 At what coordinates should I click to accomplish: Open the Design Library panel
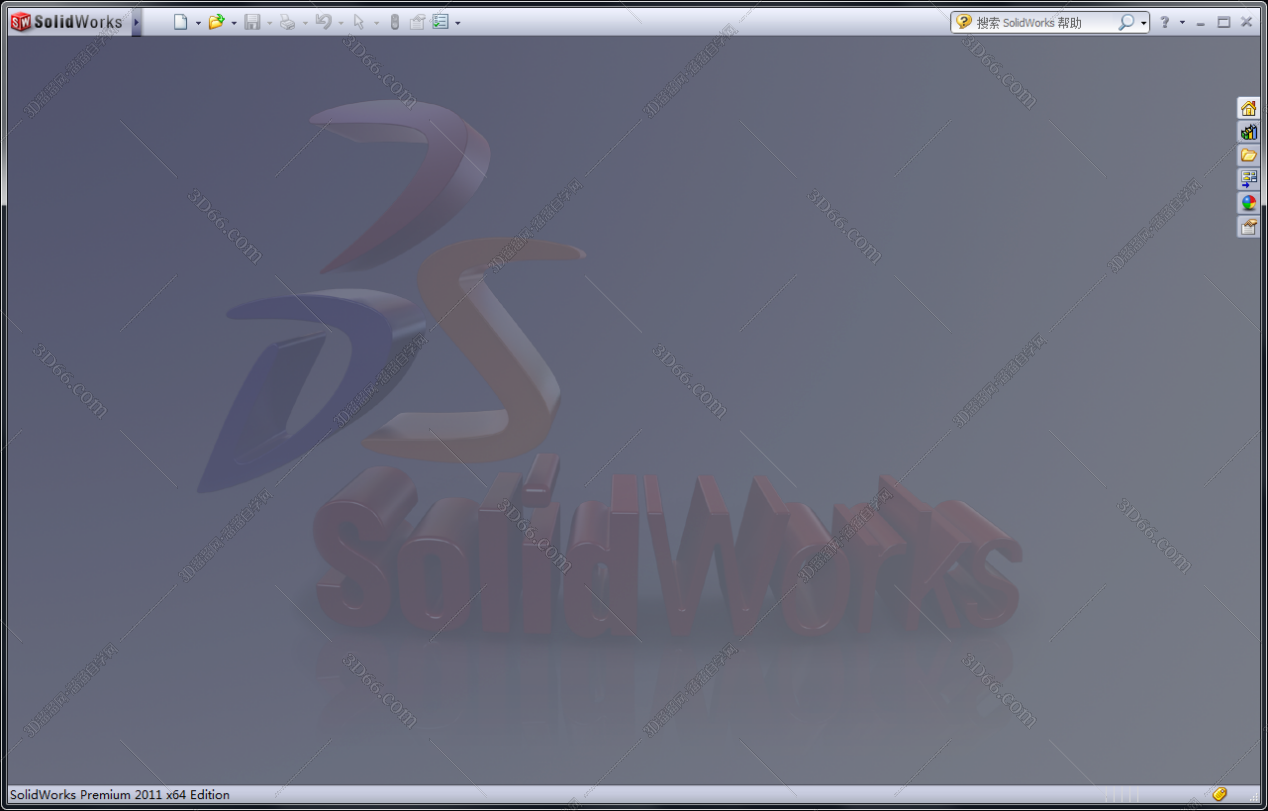pos(1248,131)
